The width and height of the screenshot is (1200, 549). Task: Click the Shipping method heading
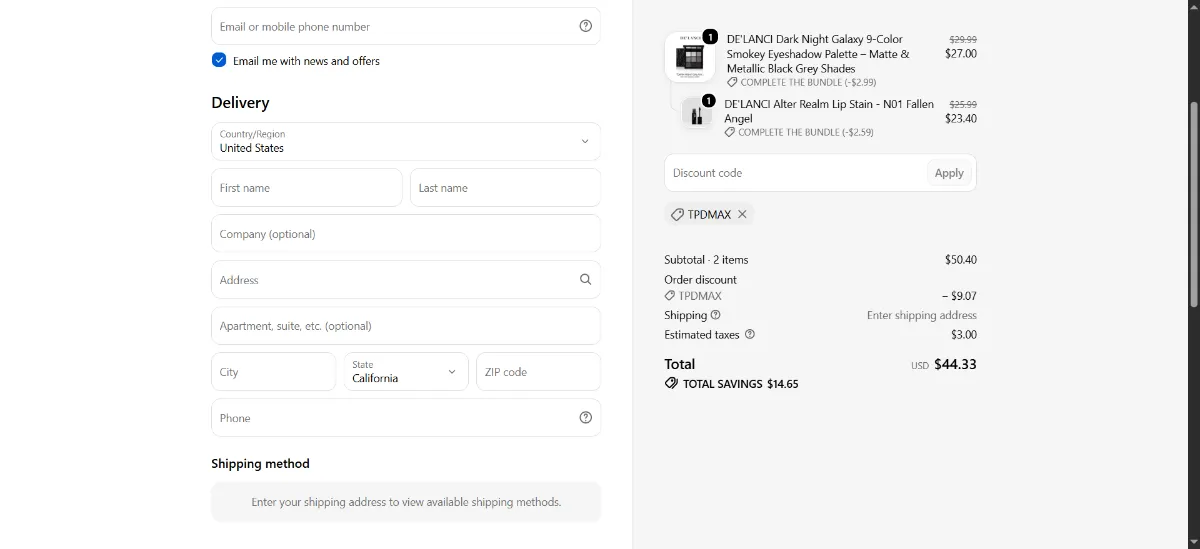point(260,464)
